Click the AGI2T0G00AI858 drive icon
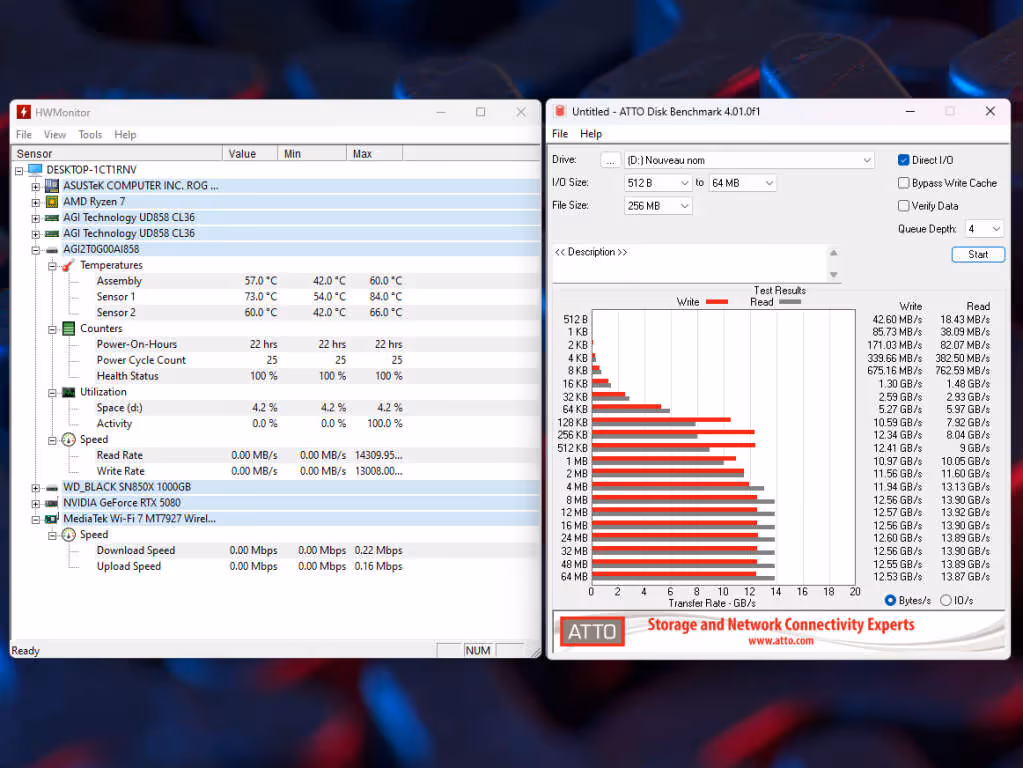Image resolution: width=1023 pixels, height=768 pixels. pos(52,249)
